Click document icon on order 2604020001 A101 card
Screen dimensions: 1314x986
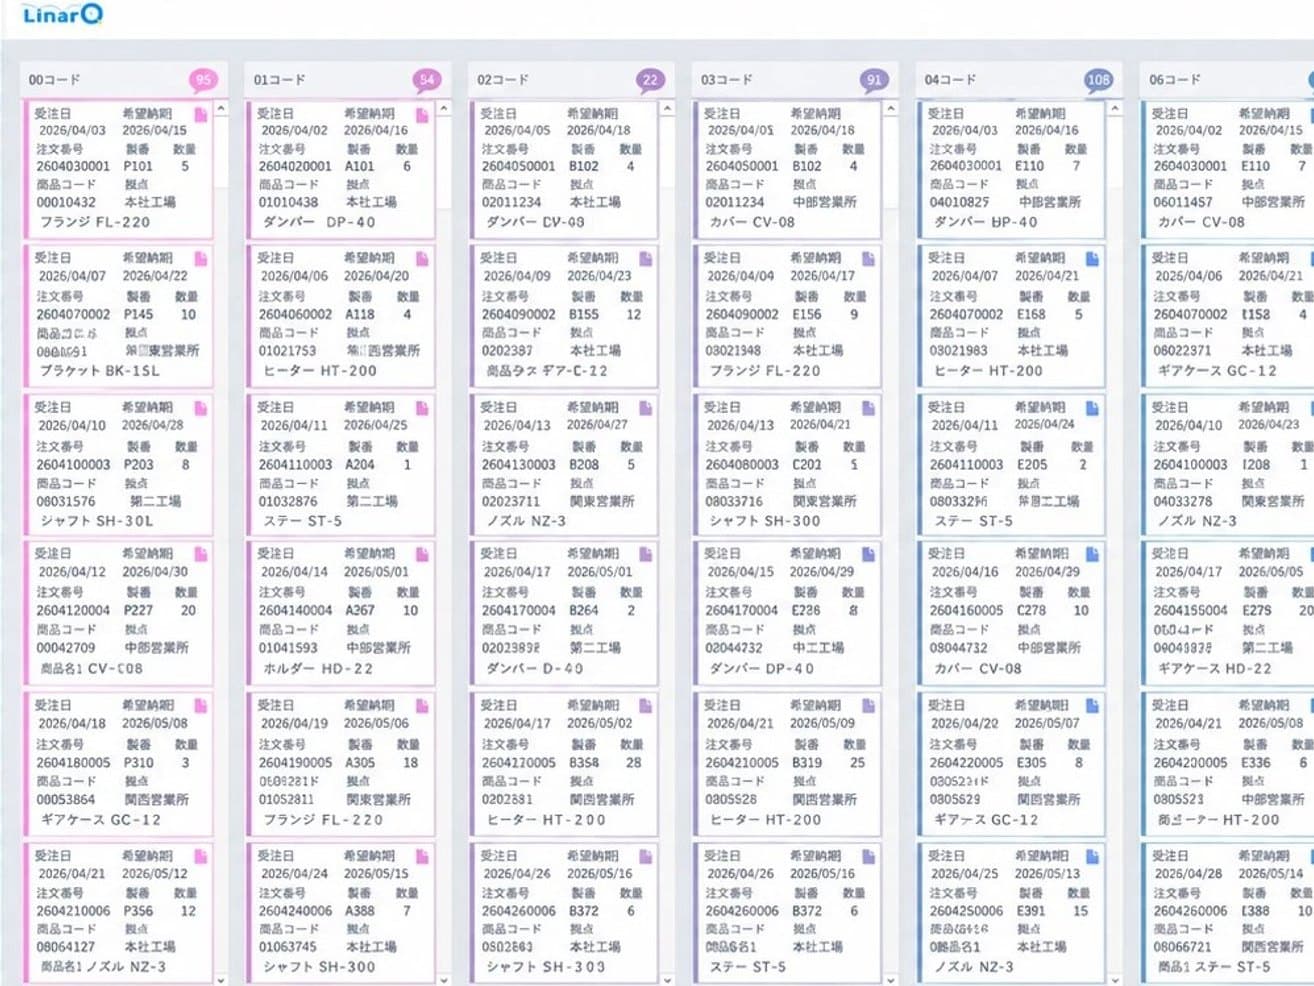click(x=423, y=116)
